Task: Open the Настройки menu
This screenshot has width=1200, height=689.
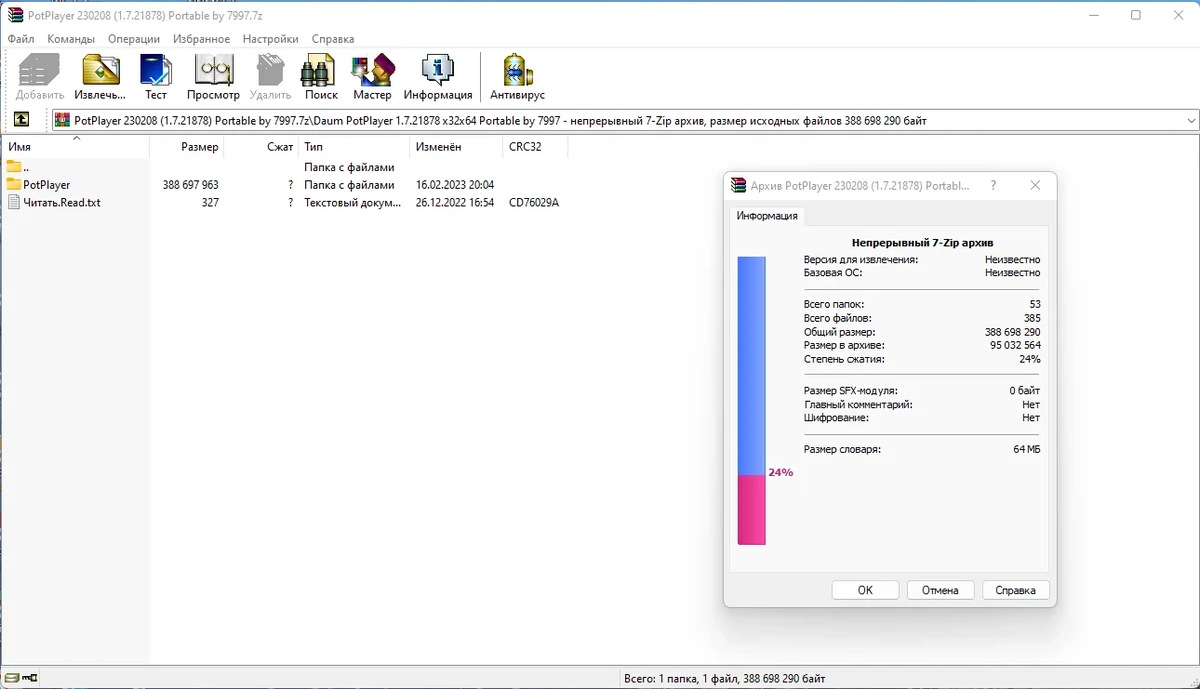Action: [x=270, y=39]
